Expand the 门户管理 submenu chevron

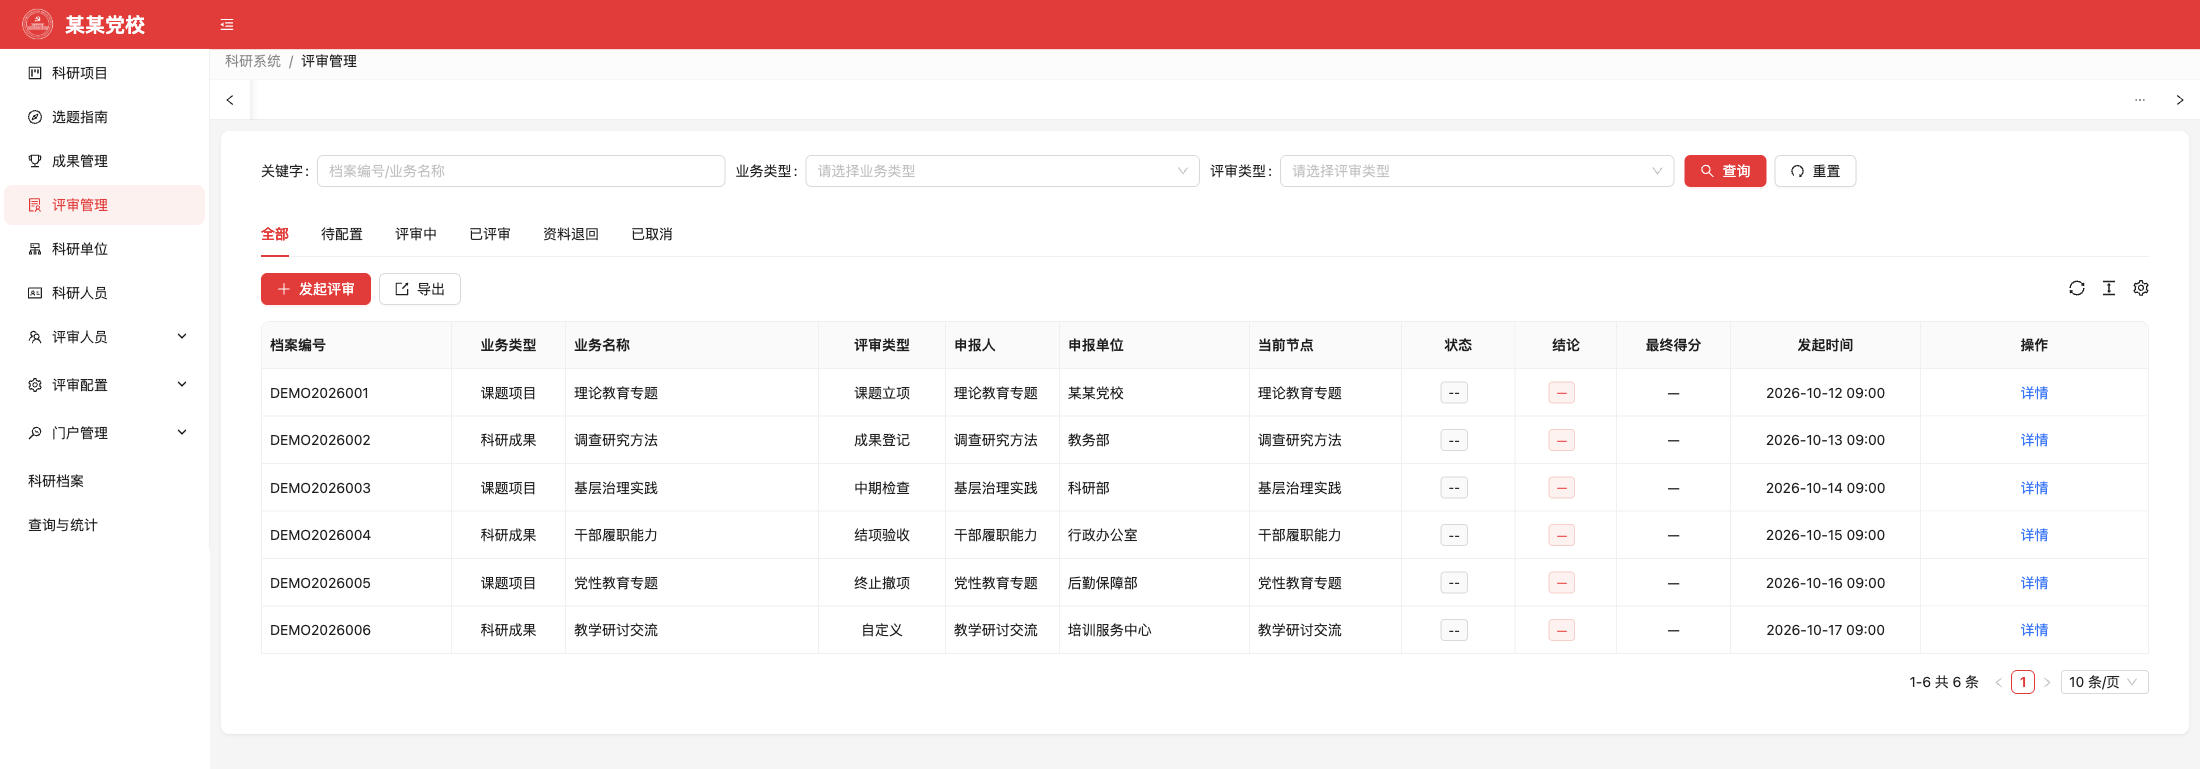182,432
